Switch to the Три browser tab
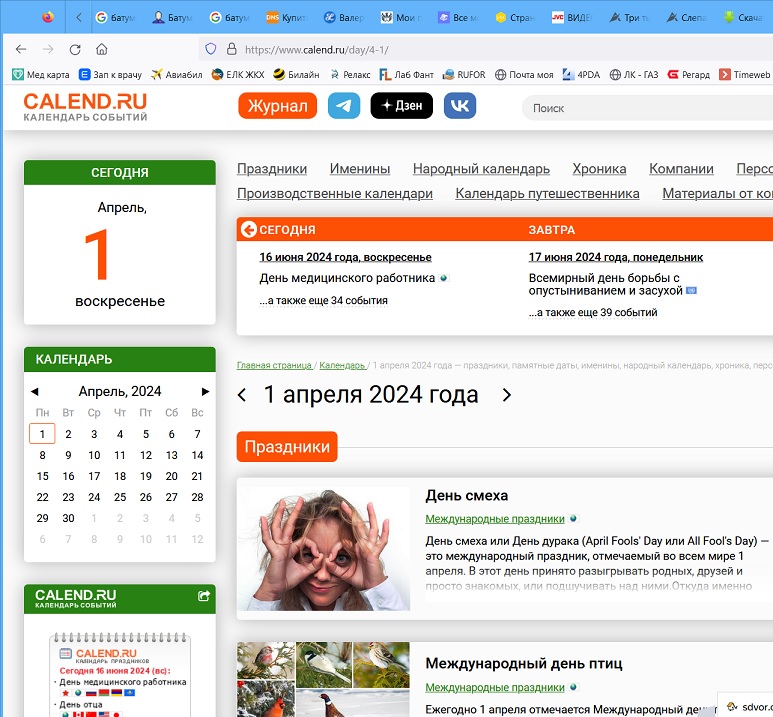The image size is (773, 717). pyautogui.click(x=629, y=17)
